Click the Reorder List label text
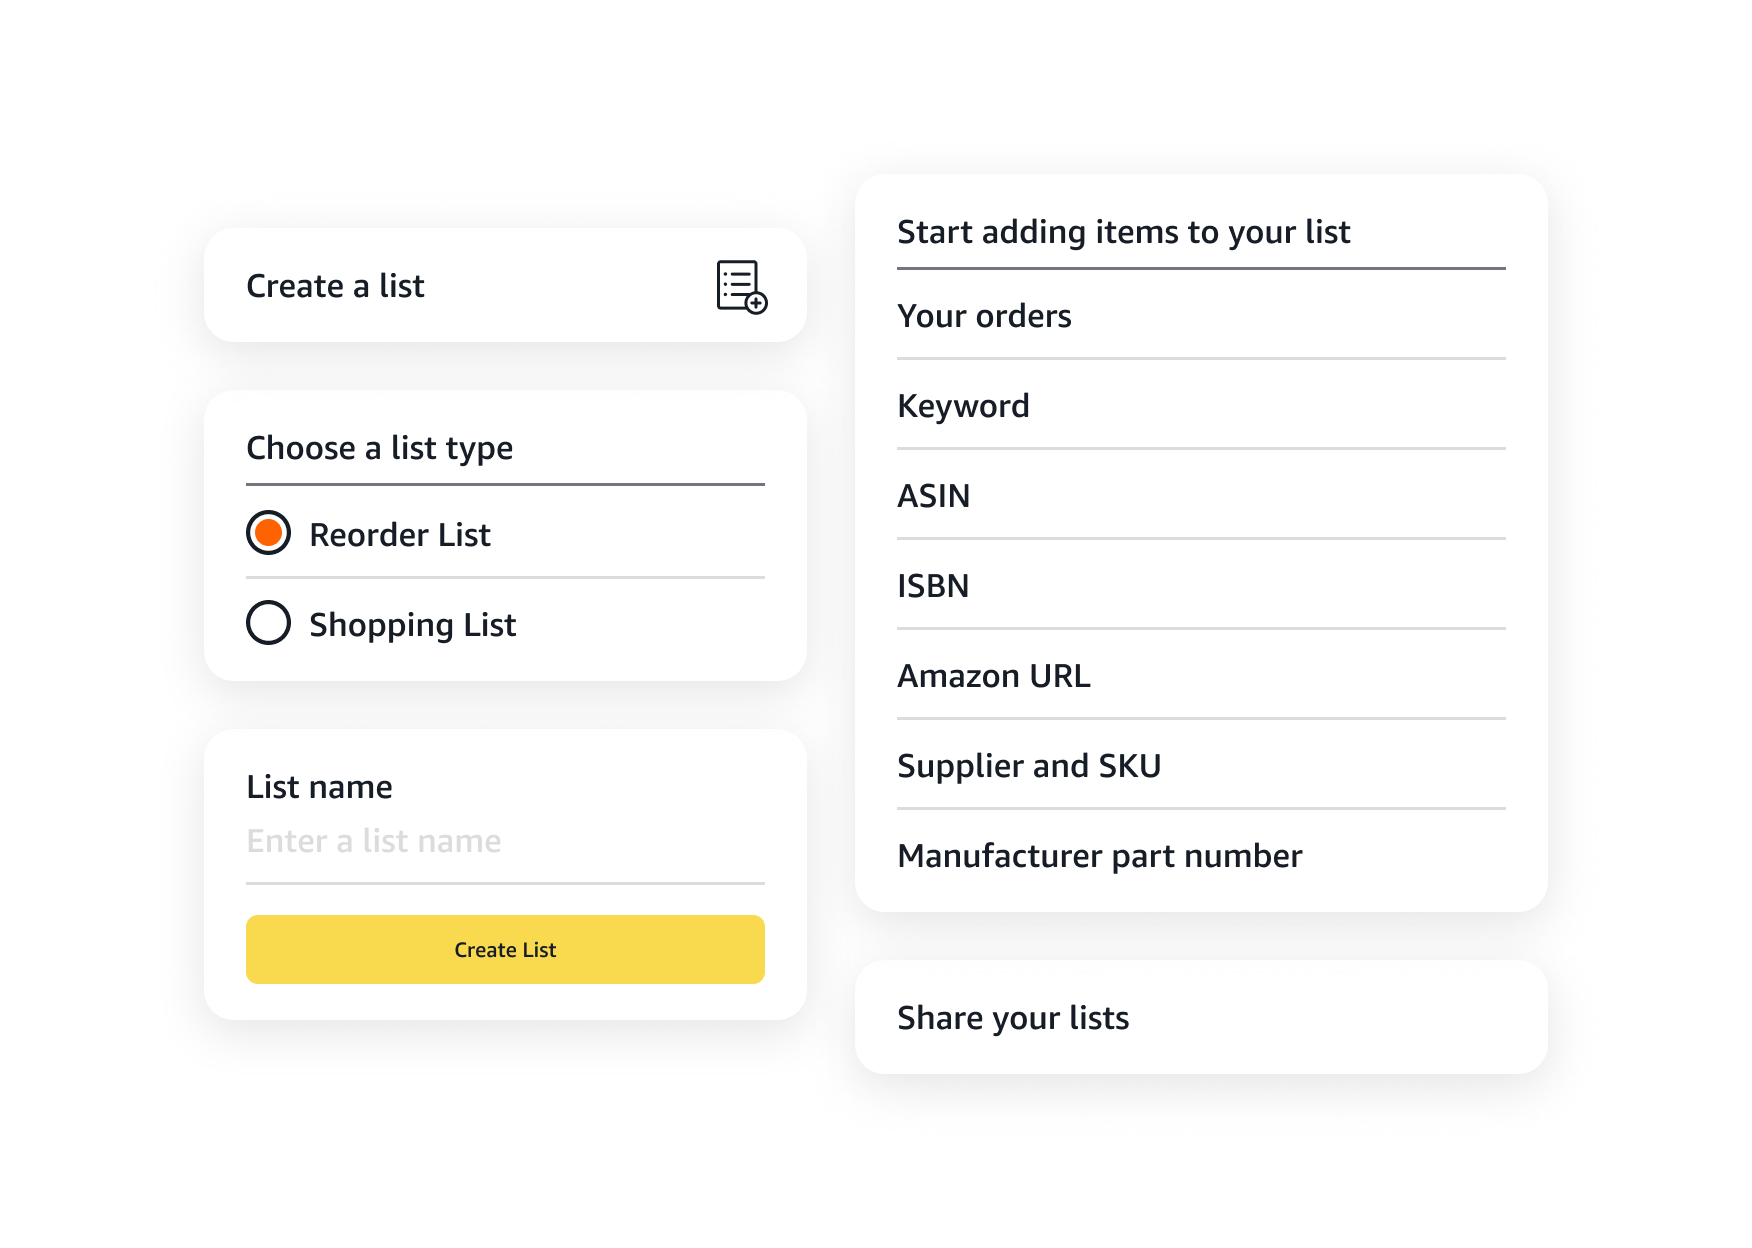The image size is (1752, 1248). (399, 534)
